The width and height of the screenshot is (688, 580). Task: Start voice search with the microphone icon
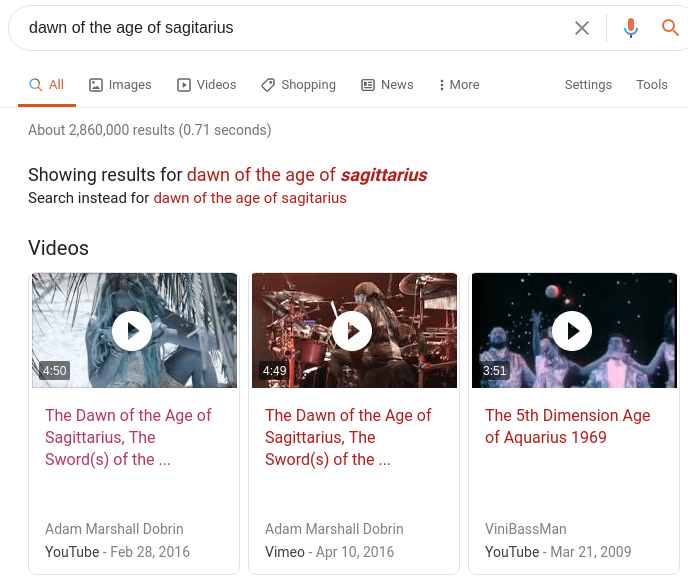631,28
